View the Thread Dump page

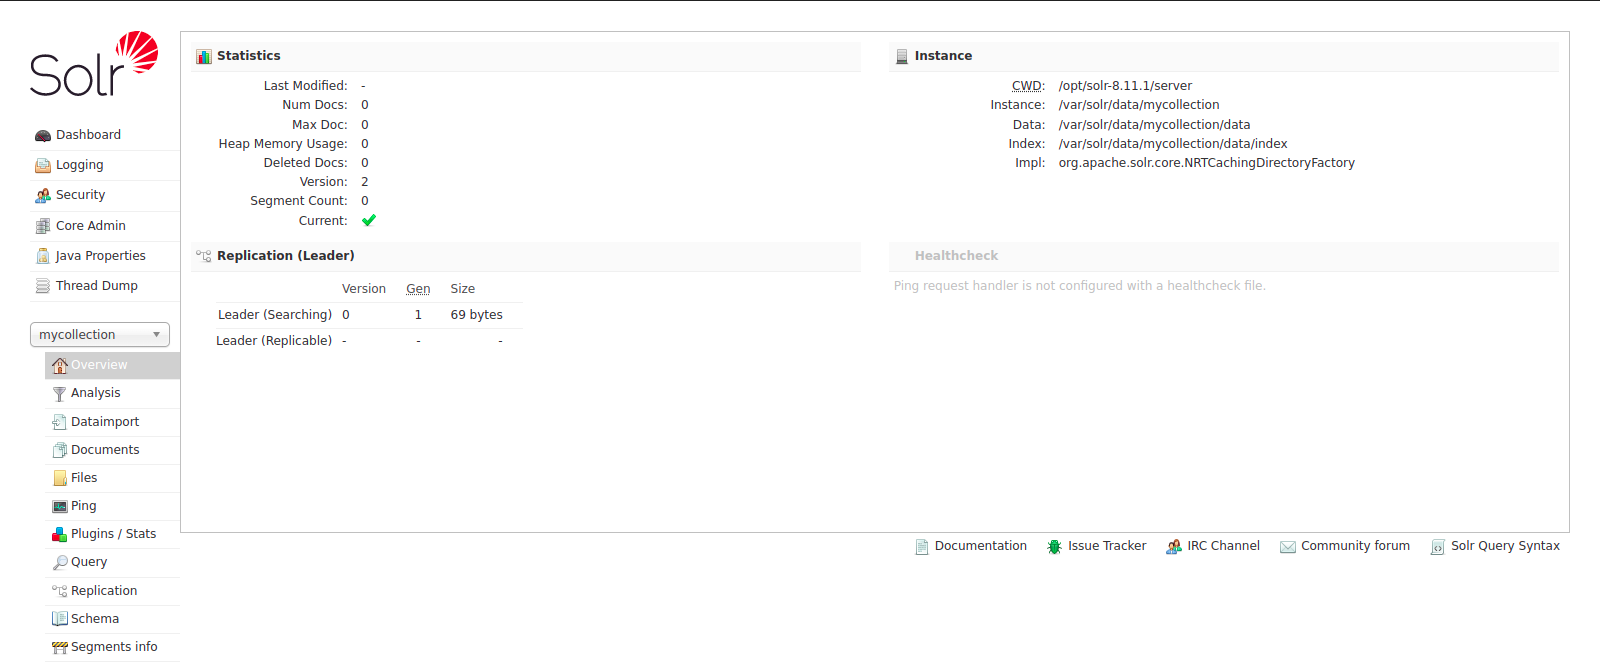point(97,286)
